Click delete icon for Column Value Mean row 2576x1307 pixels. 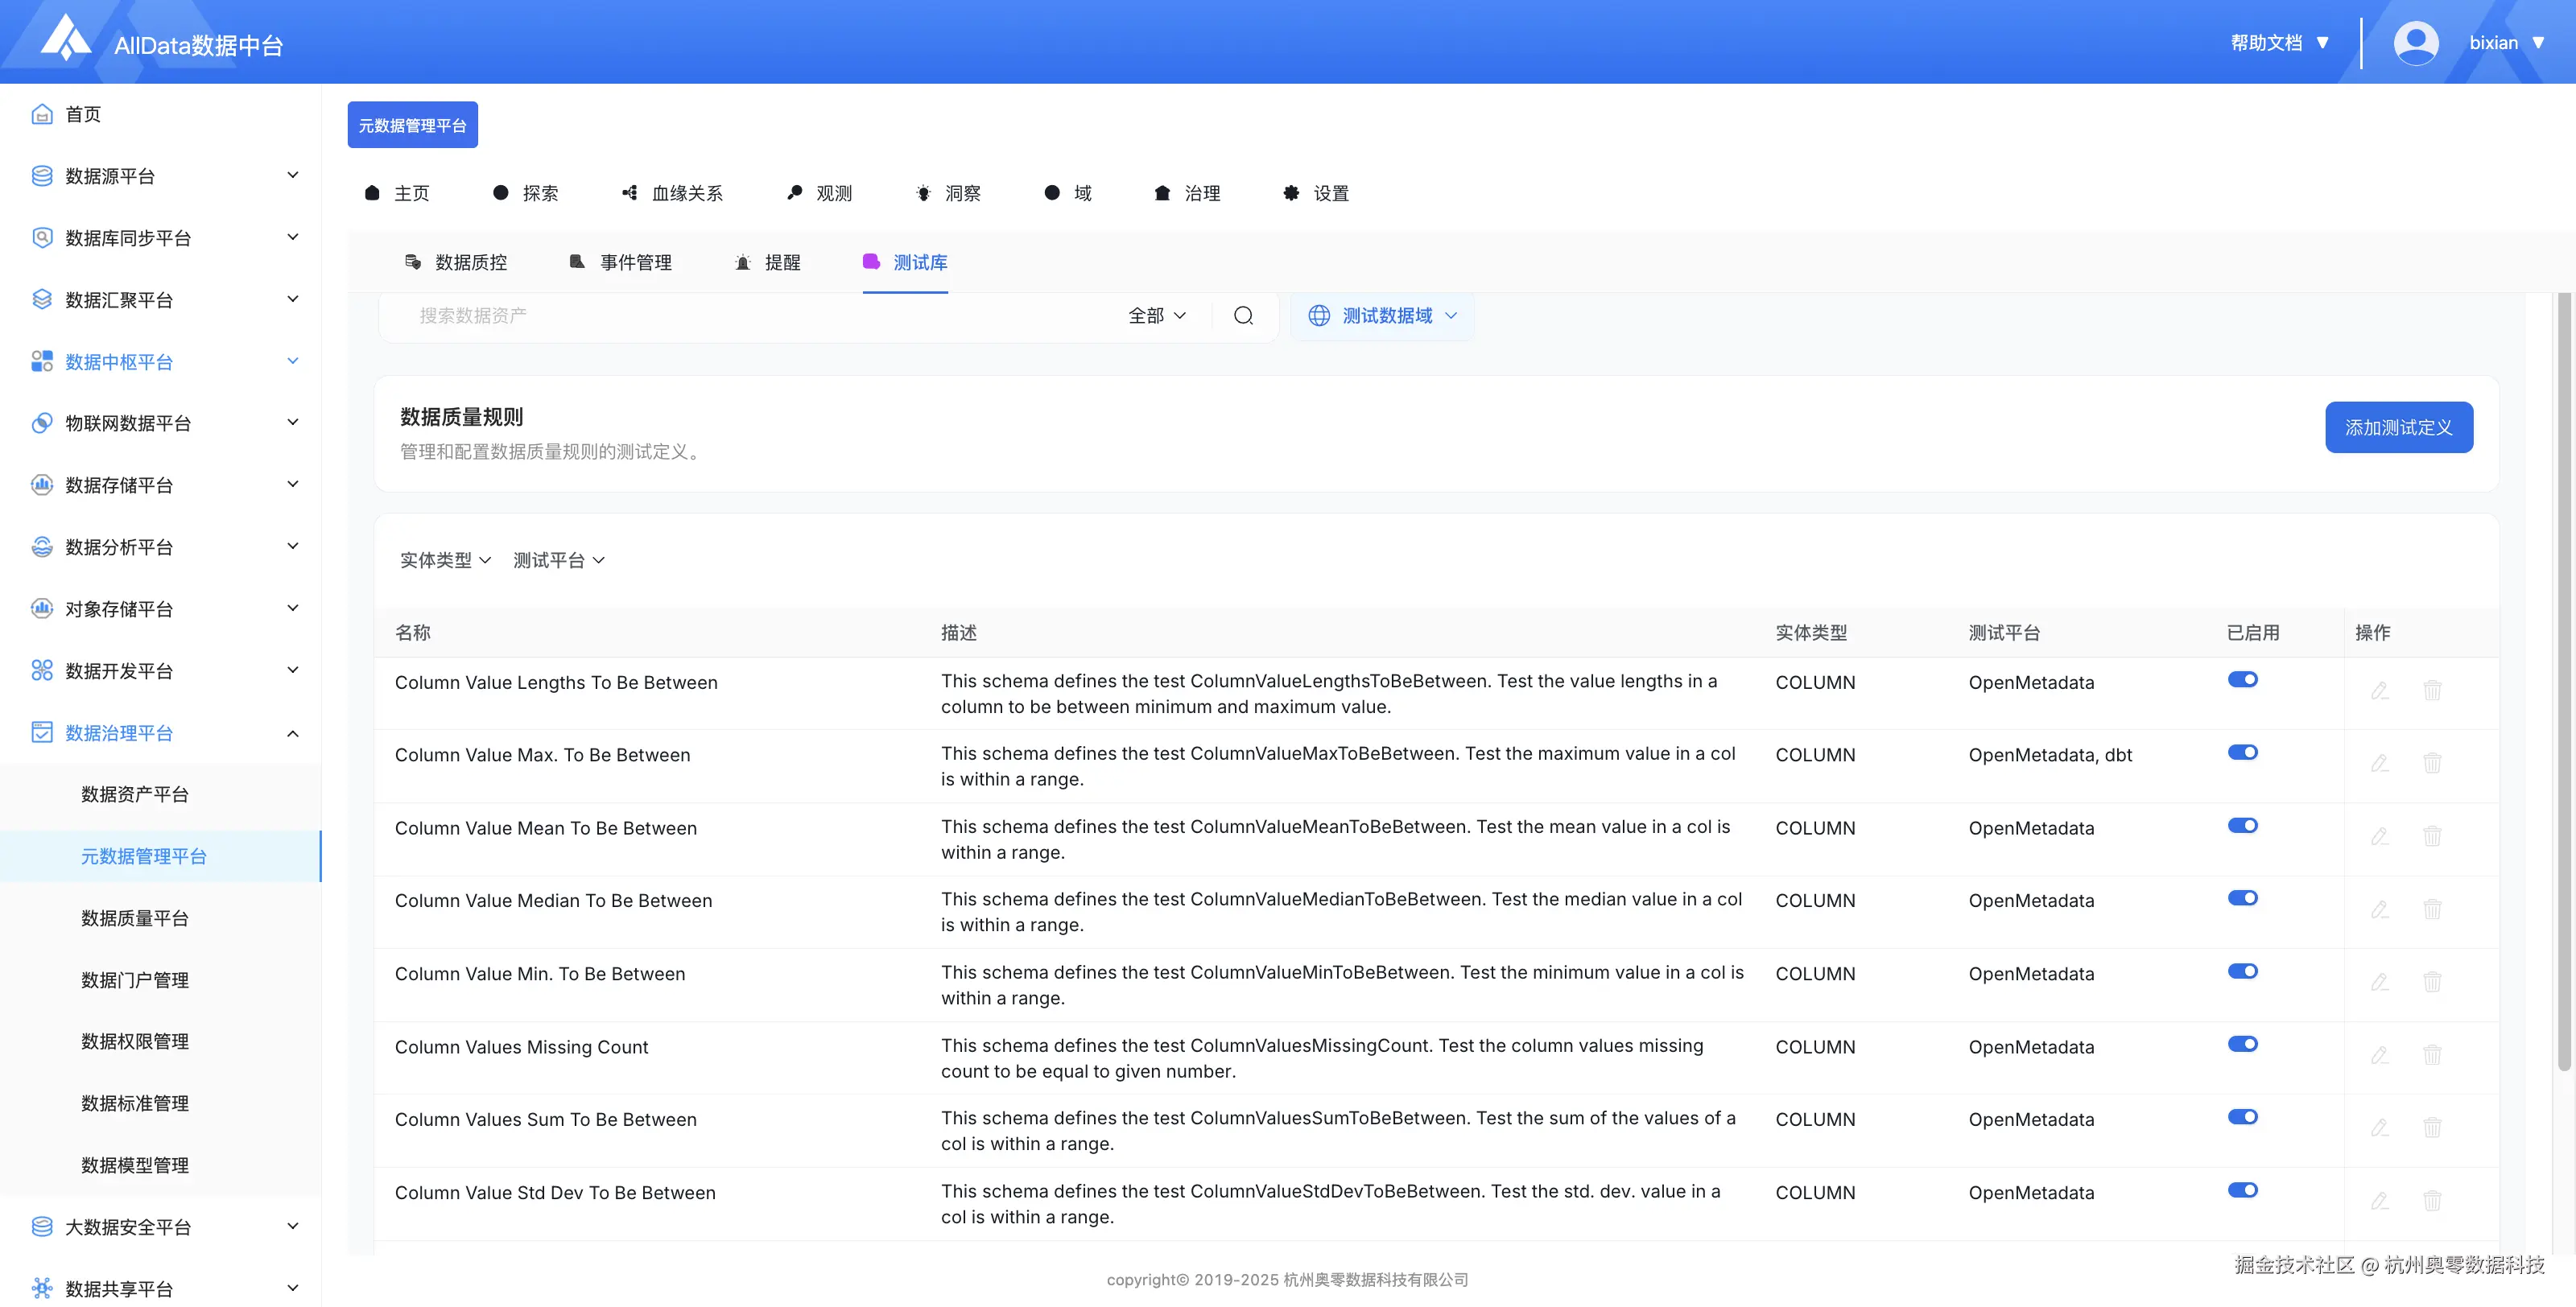click(x=2432, y=836)
